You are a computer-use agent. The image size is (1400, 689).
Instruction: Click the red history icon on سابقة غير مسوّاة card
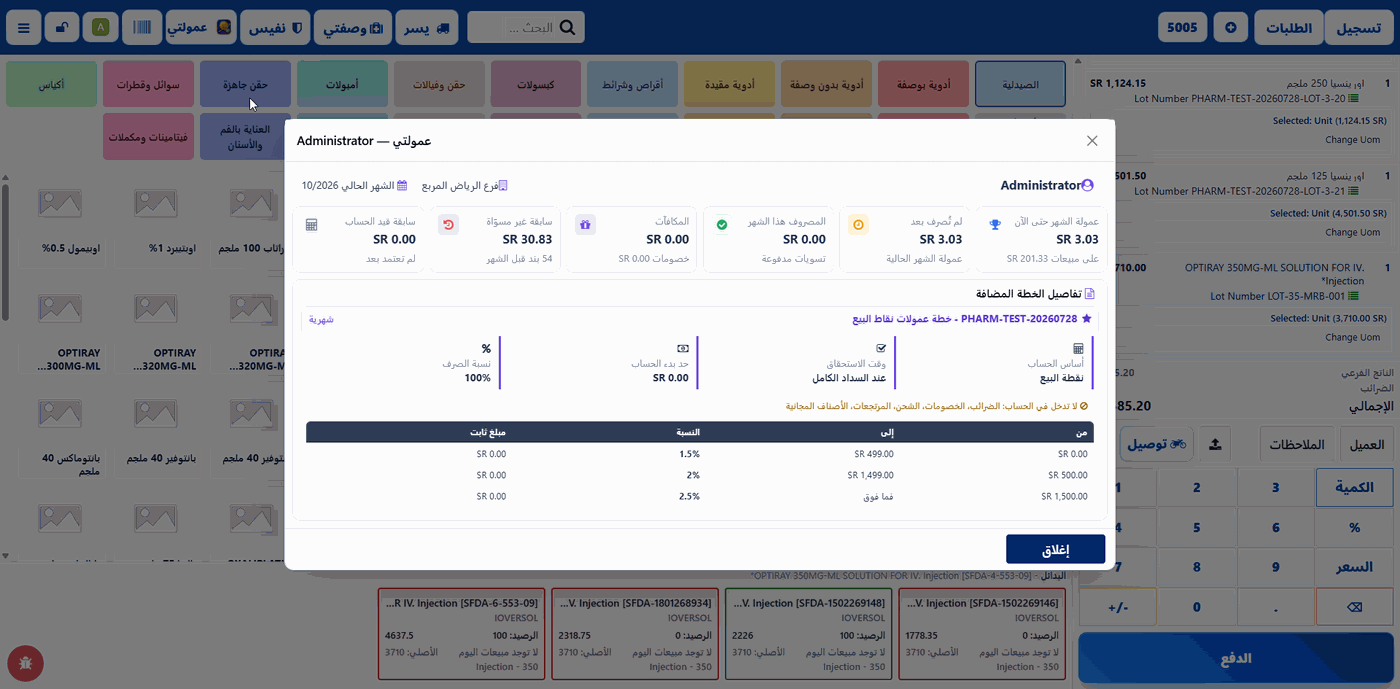click(448, 225)
